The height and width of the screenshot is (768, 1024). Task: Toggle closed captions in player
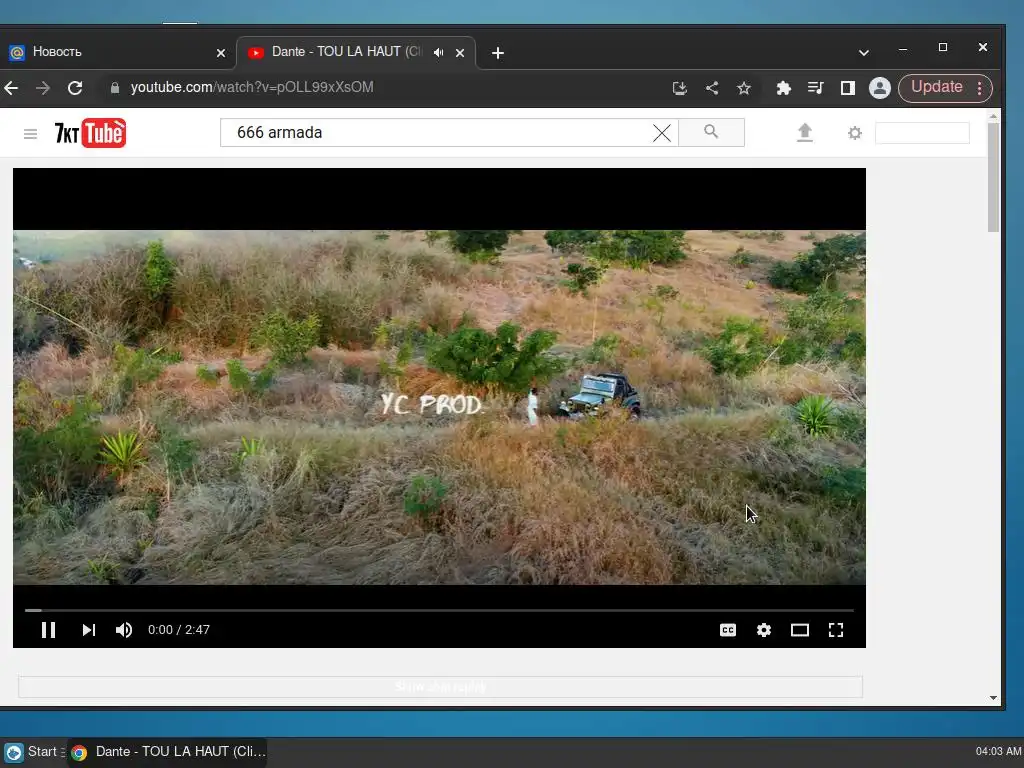(728, 630)
